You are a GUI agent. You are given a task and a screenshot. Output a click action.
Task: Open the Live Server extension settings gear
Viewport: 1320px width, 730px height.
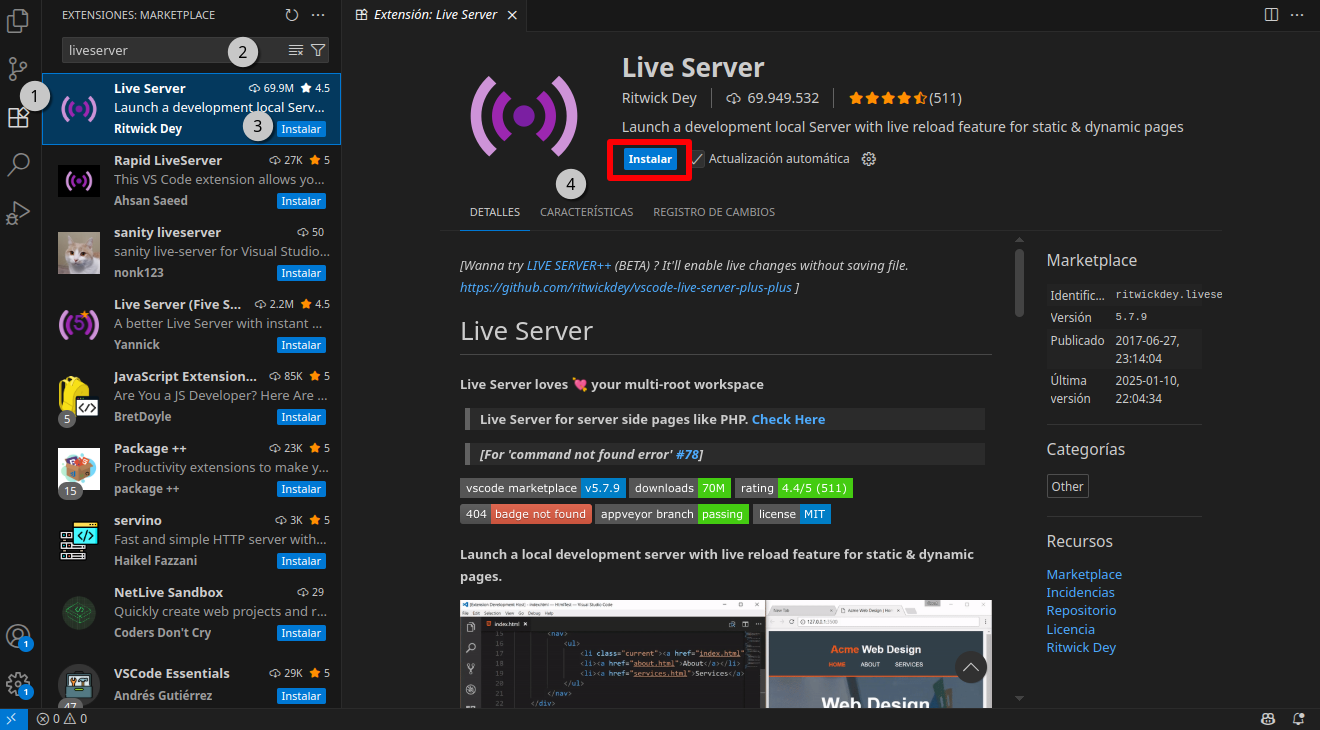pyautogui.click(x=869, y=159)
